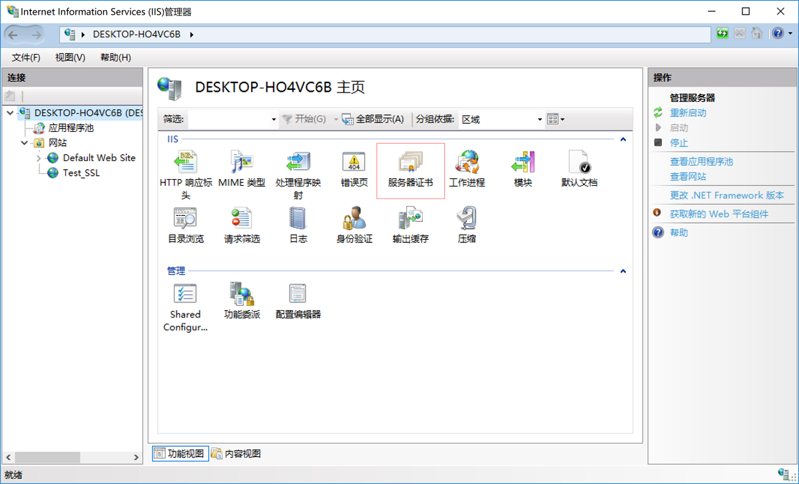Open the HTTP 响应标头 feature
Screen dimensions: 799x484
185,174
